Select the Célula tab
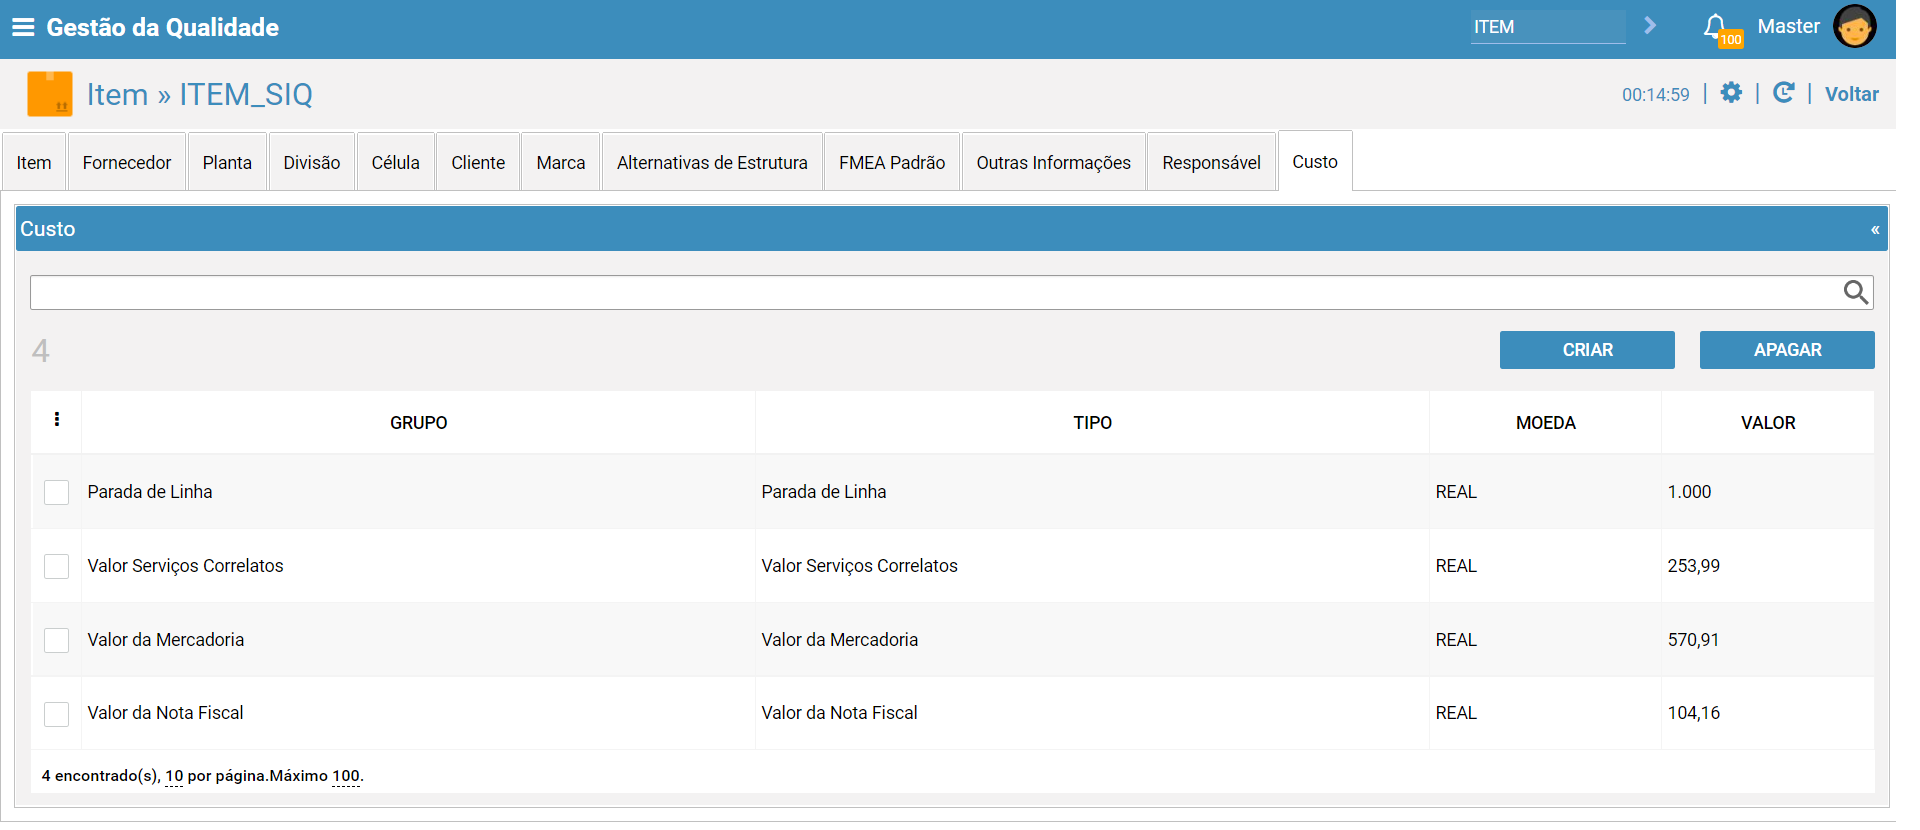This screenshot has width=1920, height=830. 396,162
